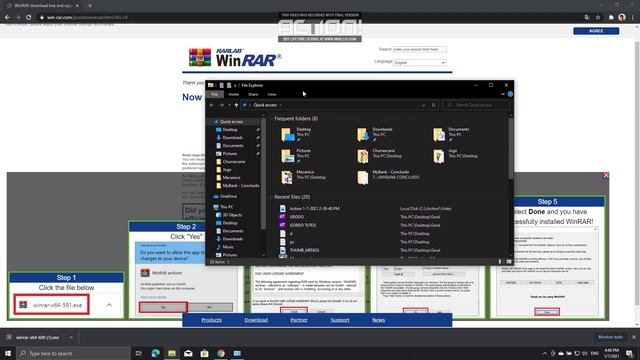Go back in Chrome browser

coord(7,18)
